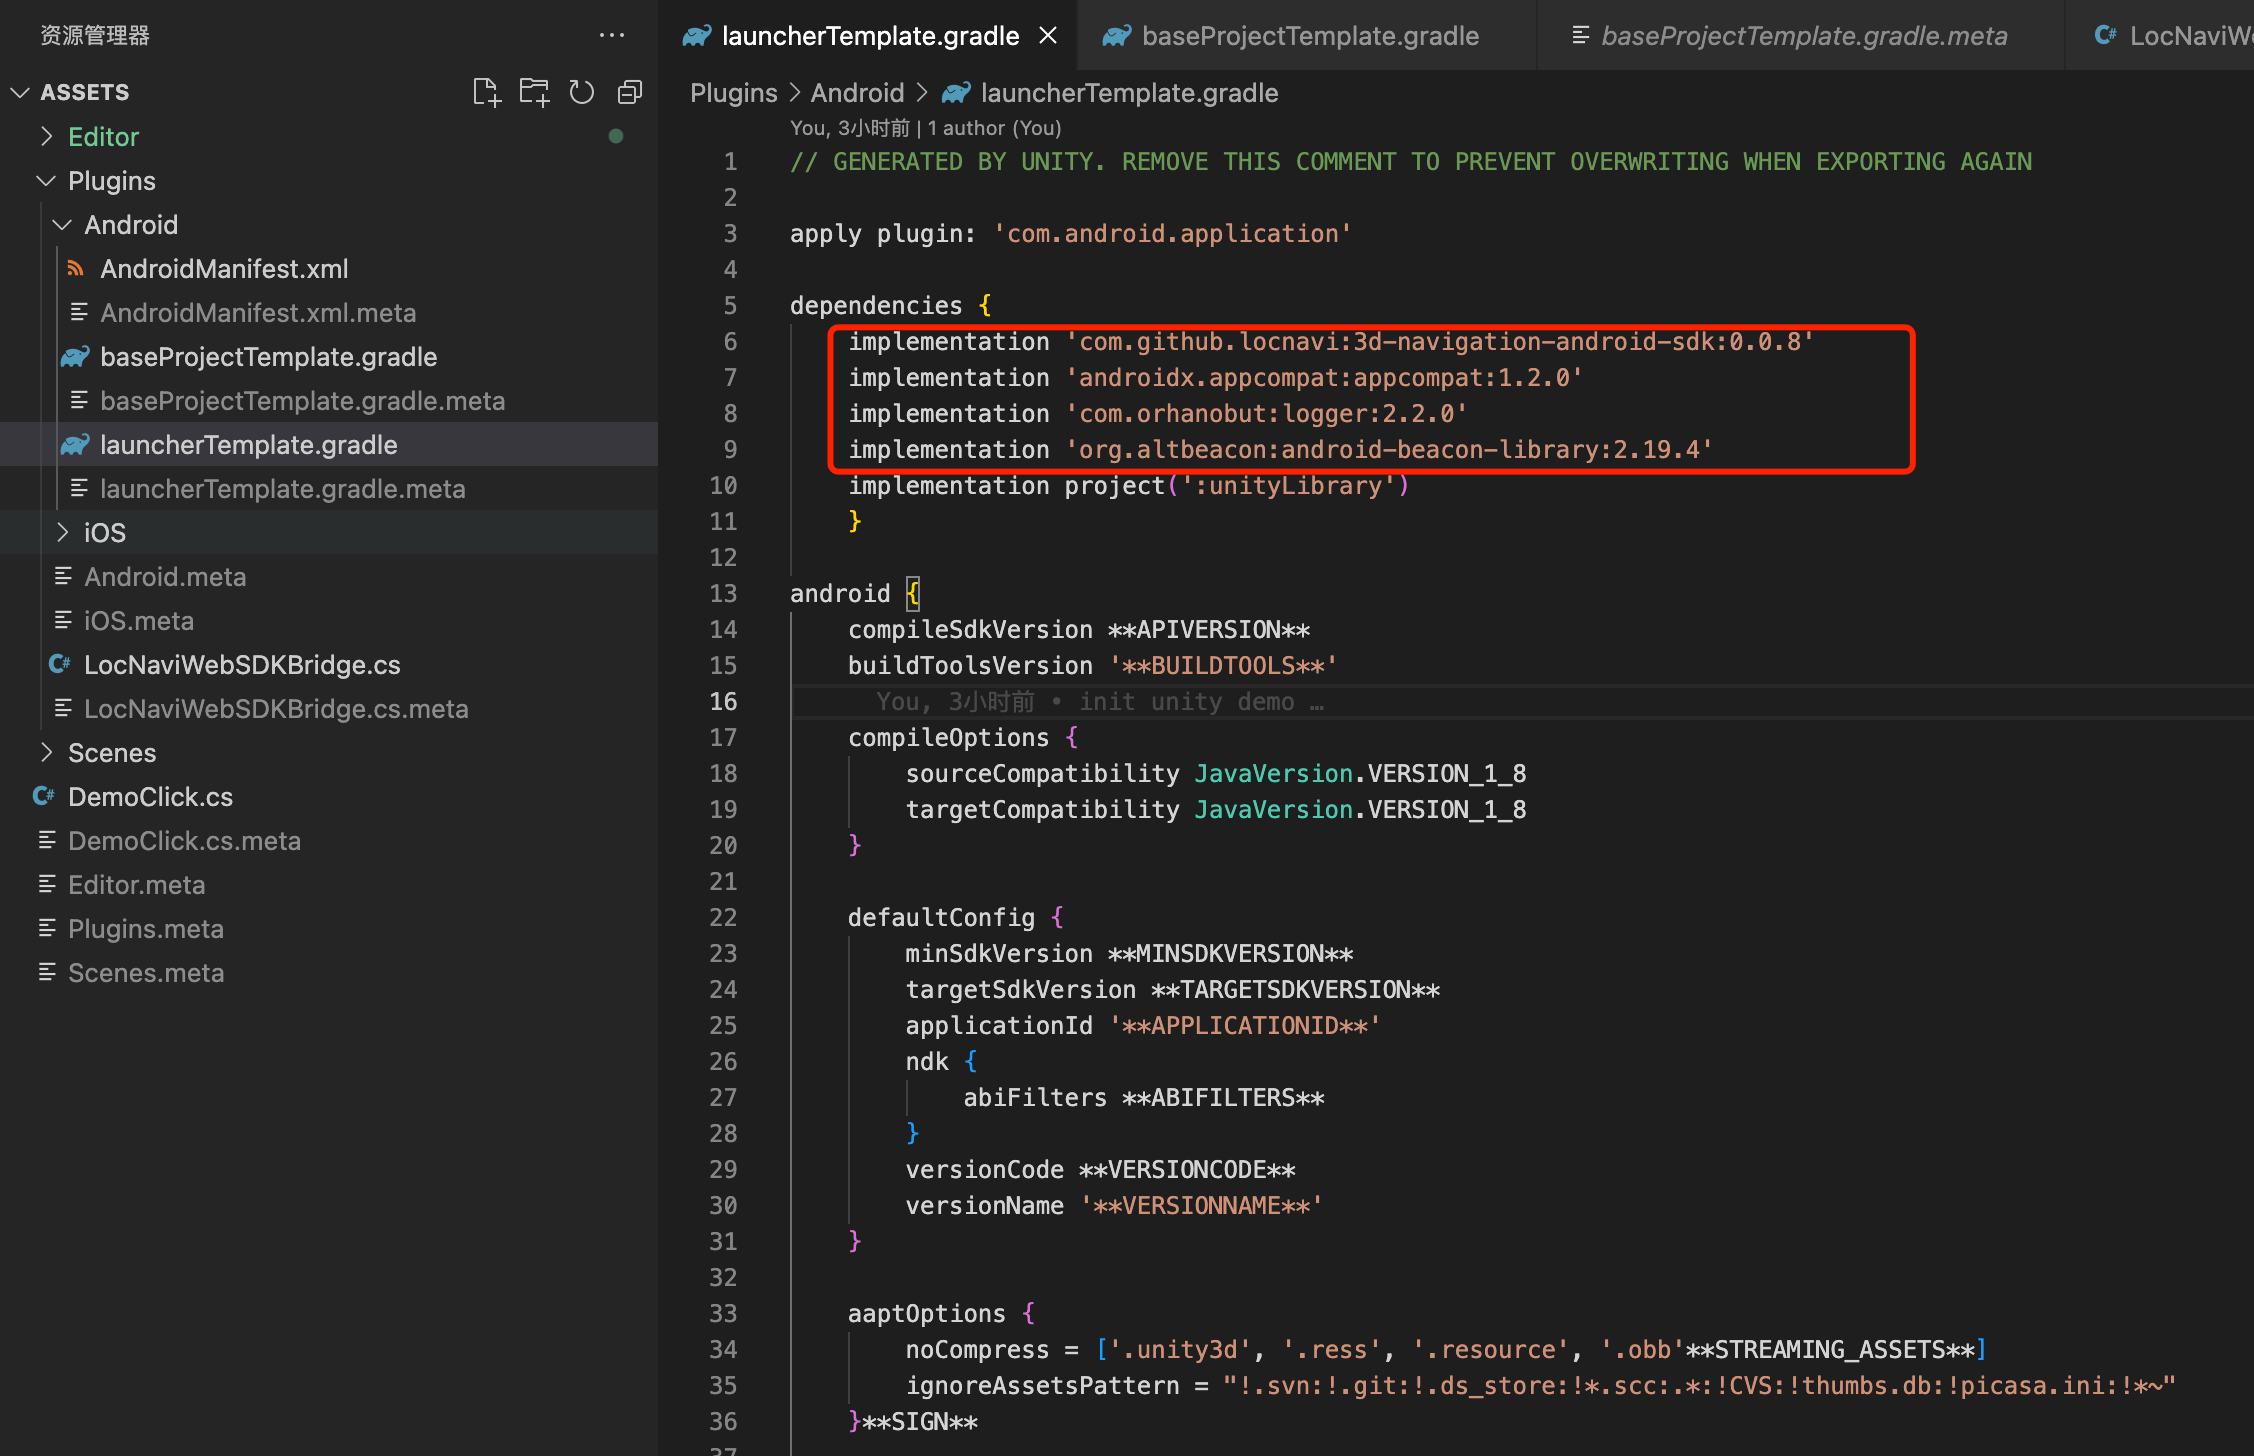
Task: Collapse the ASSETS section
Action: [x=20, y=92]
